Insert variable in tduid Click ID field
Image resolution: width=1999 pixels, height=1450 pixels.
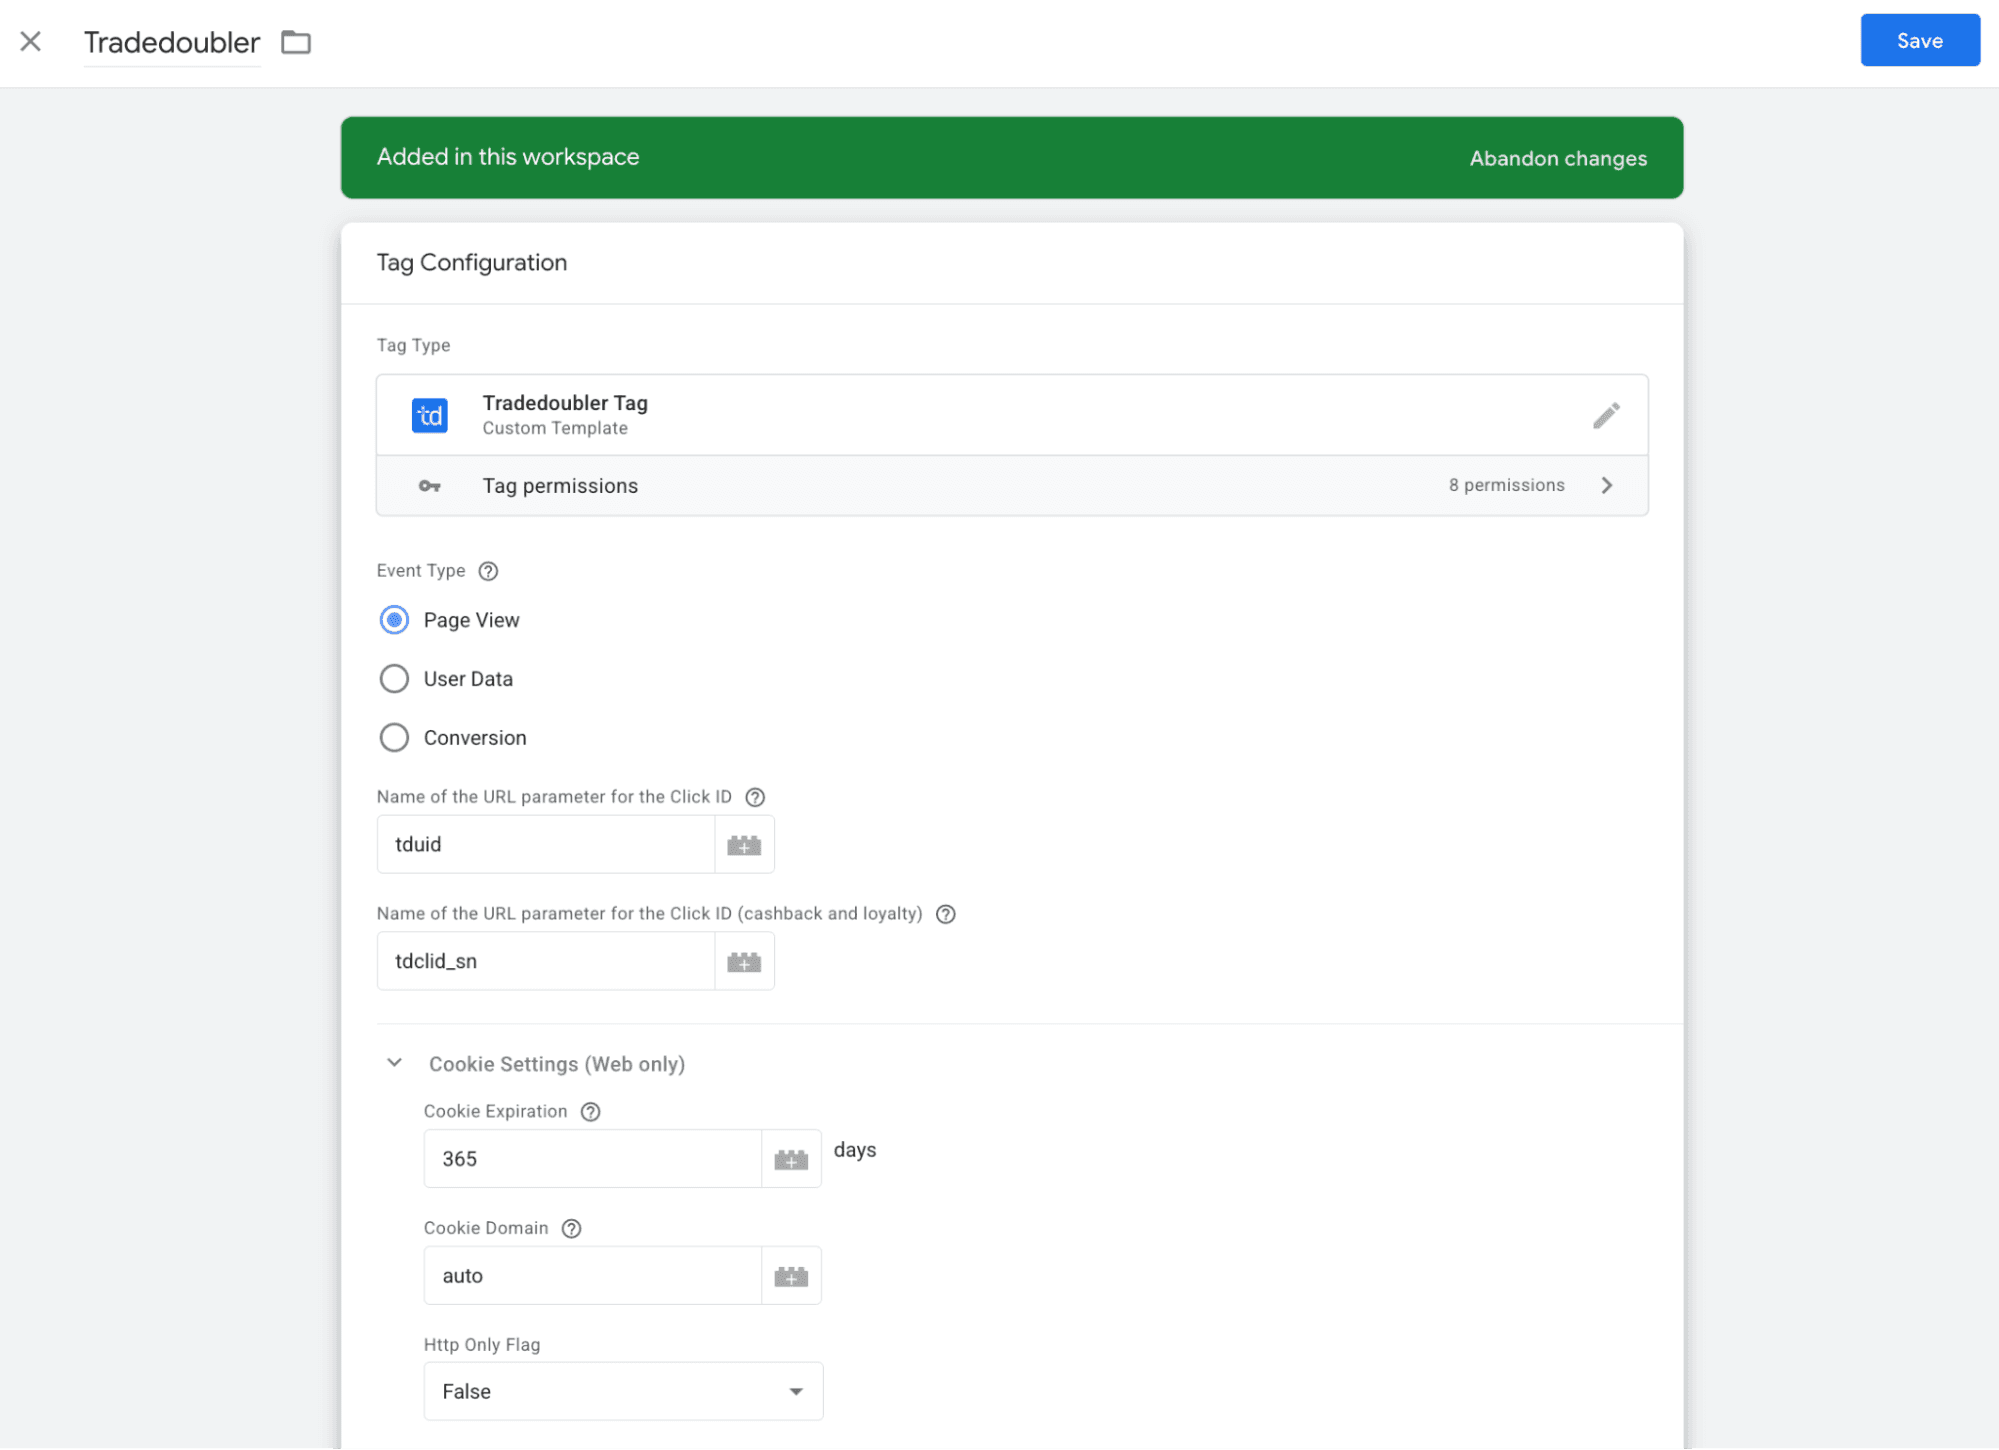[744, 845]
